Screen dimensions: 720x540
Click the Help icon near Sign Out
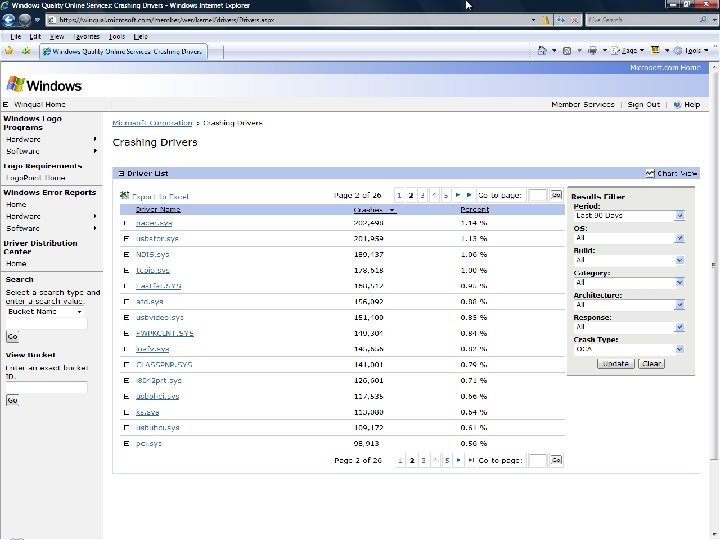pyautogui.click(x=677, y=105)
